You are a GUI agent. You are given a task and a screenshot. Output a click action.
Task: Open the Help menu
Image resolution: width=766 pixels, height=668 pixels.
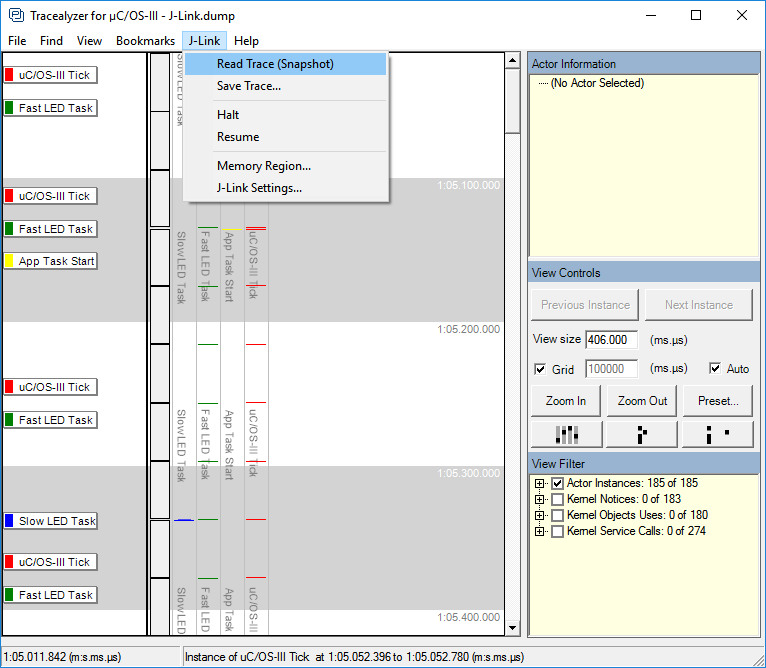pos(246,41)
